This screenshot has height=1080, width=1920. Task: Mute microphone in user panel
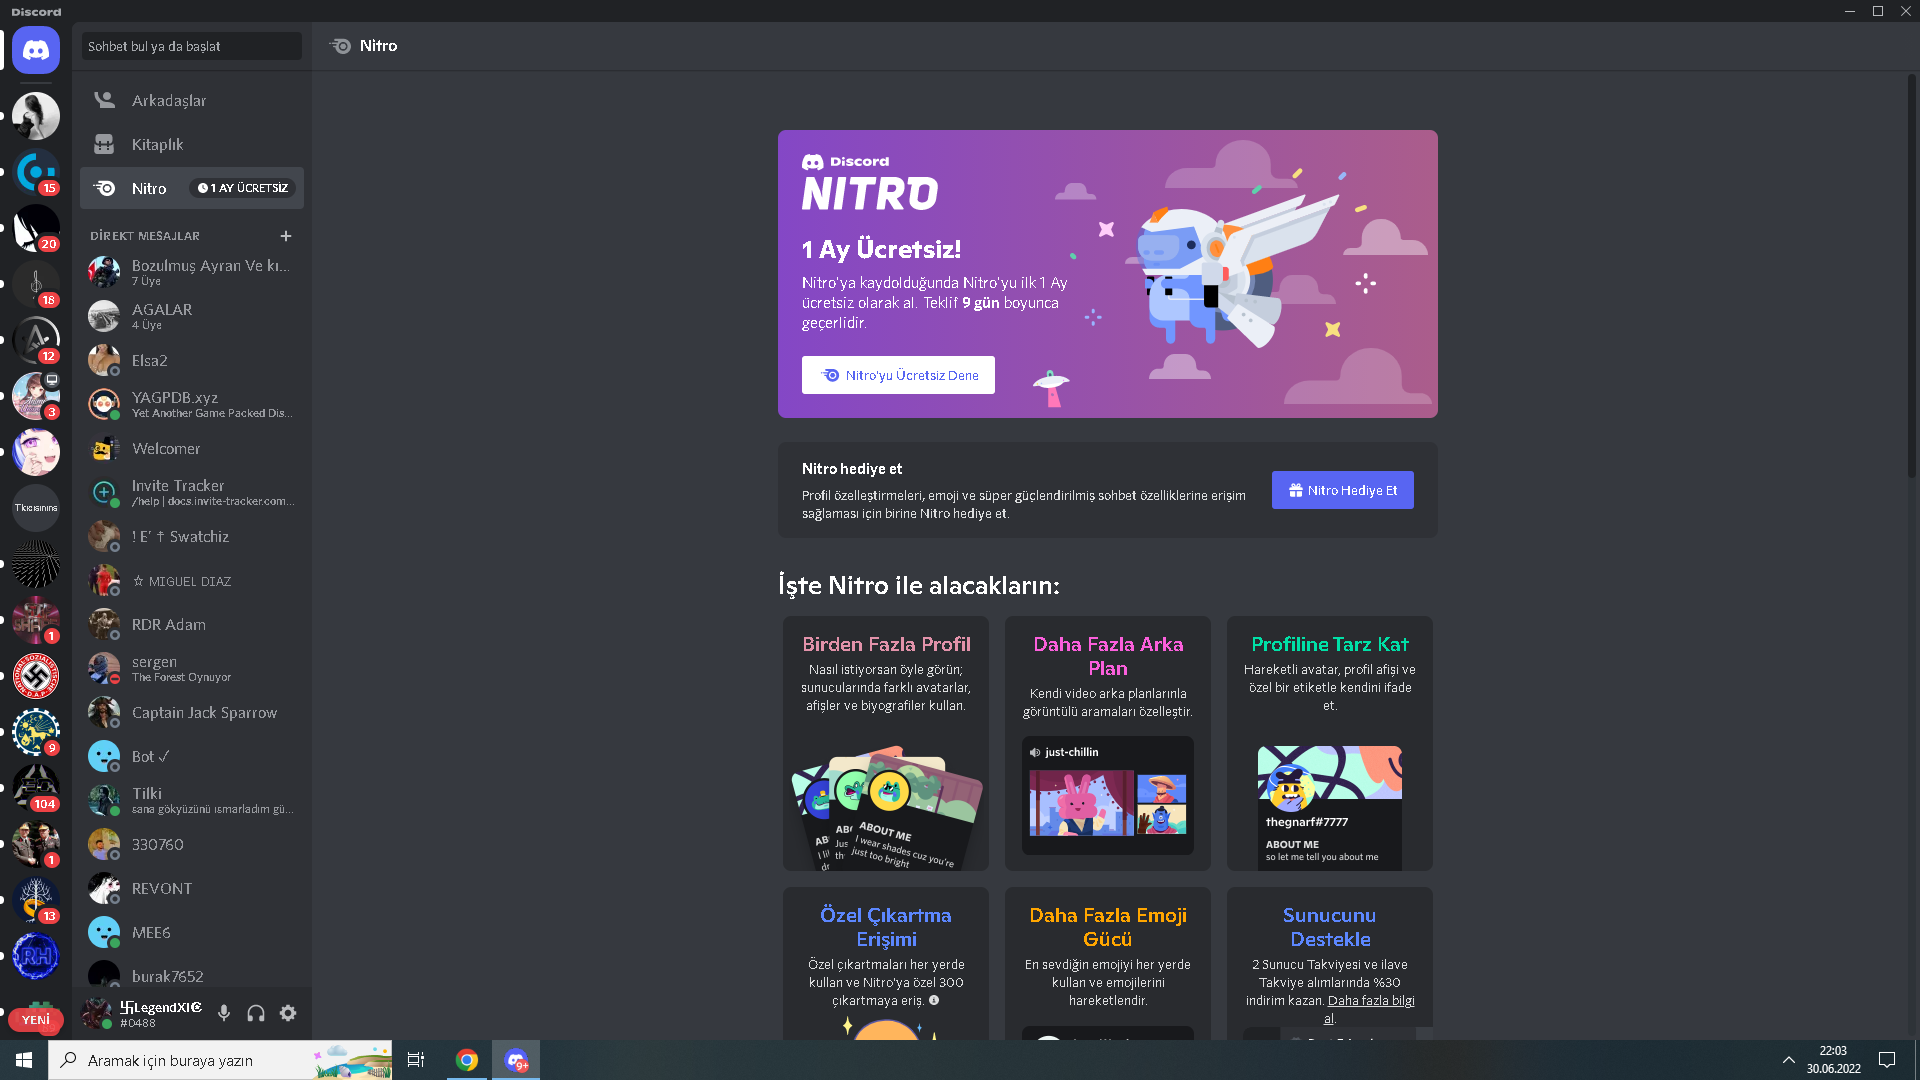[224, 1013]
